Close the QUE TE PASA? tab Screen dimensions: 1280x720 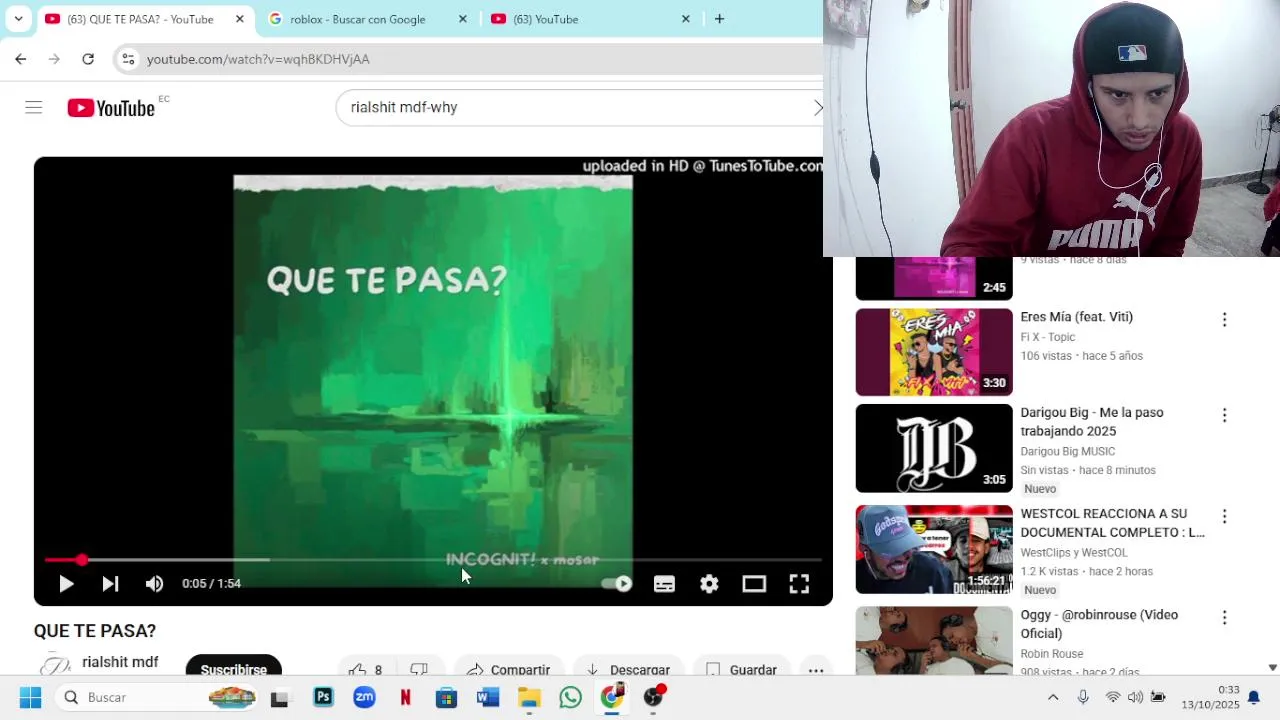tap(240, 19)
